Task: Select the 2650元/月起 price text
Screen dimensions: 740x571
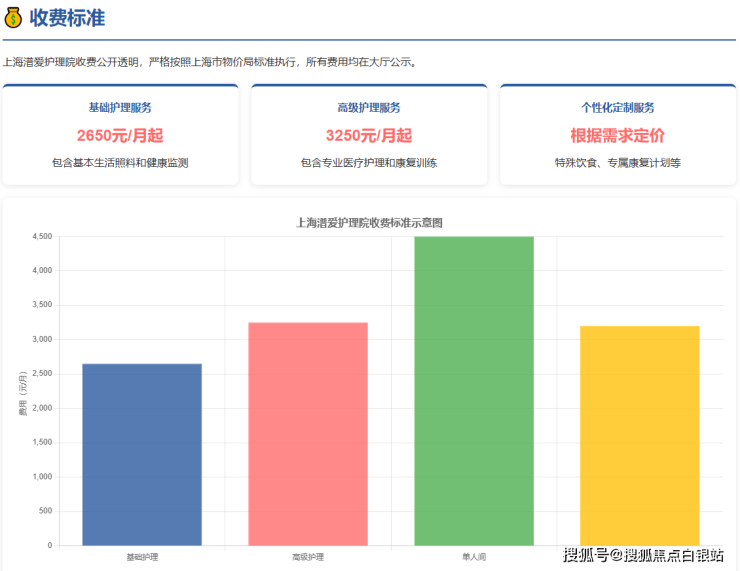Action: click(x=120, y=136)
